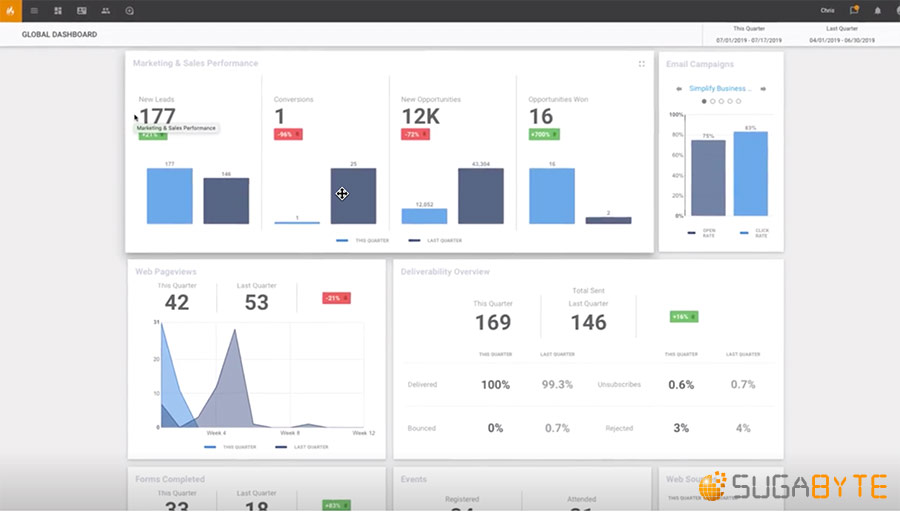Open the dashboard grid icon in top bar
This screenshot has height=512, width=900.
coord(58,11)
